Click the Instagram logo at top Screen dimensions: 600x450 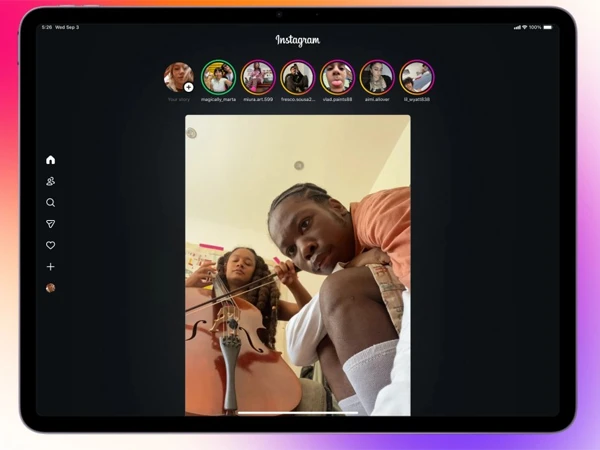click(298, 41)
